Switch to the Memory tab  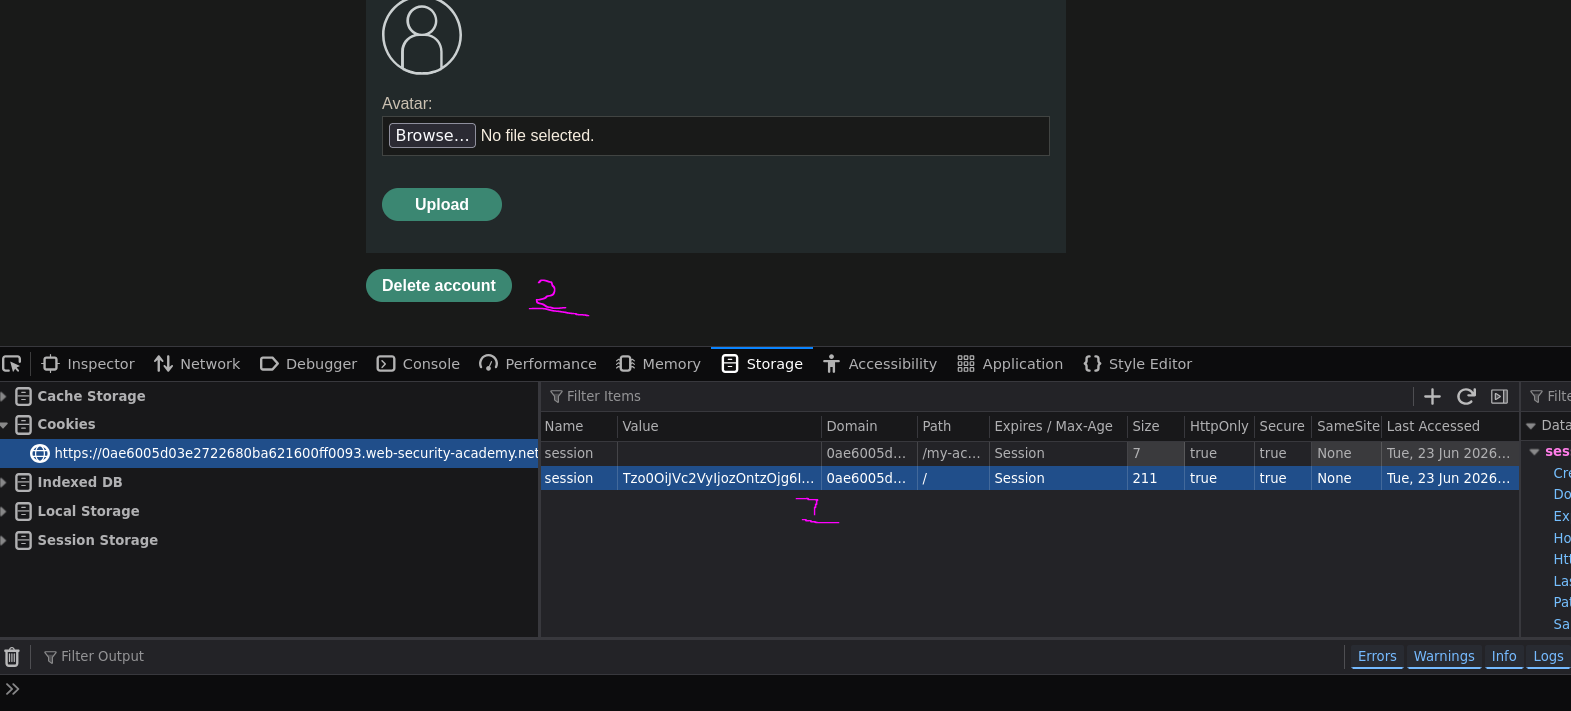tap(659, 364)
